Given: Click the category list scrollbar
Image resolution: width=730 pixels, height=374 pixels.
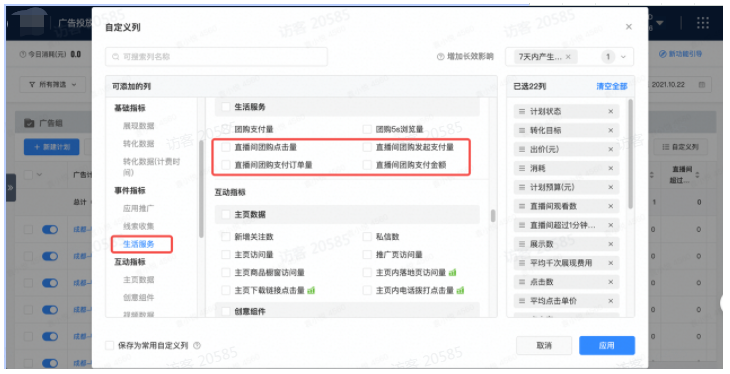Looking at the screenshot, I should (201, 189).
